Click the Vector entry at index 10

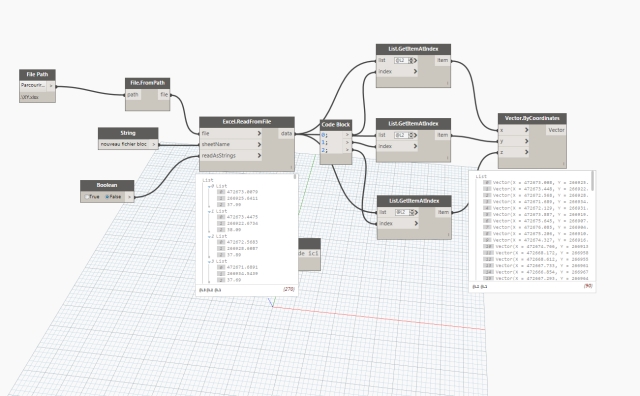pyautogui.click(x=535, y=247)
